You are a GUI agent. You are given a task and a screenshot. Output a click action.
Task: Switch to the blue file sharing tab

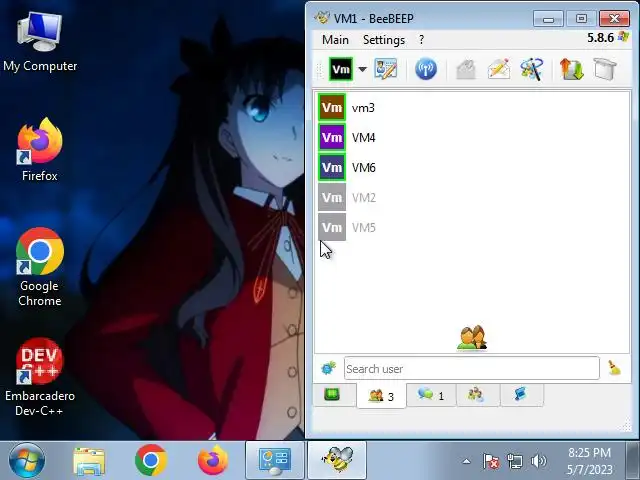521,395
